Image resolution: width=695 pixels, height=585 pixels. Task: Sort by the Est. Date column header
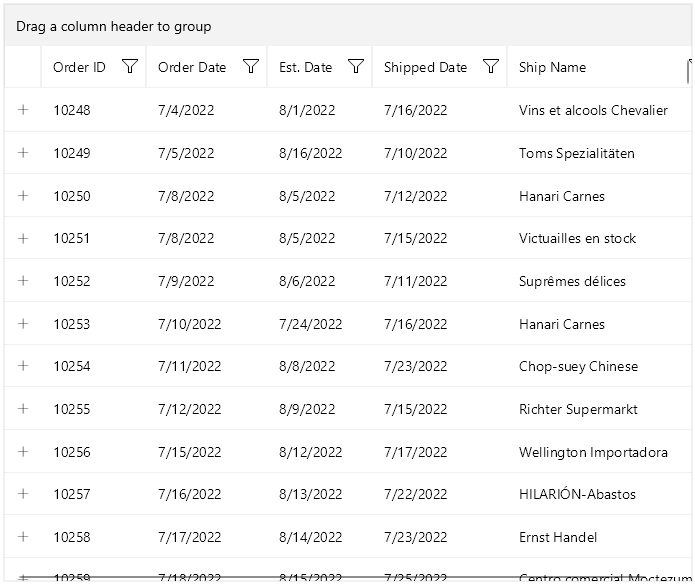pyautogui.click(x=305, y=67)
